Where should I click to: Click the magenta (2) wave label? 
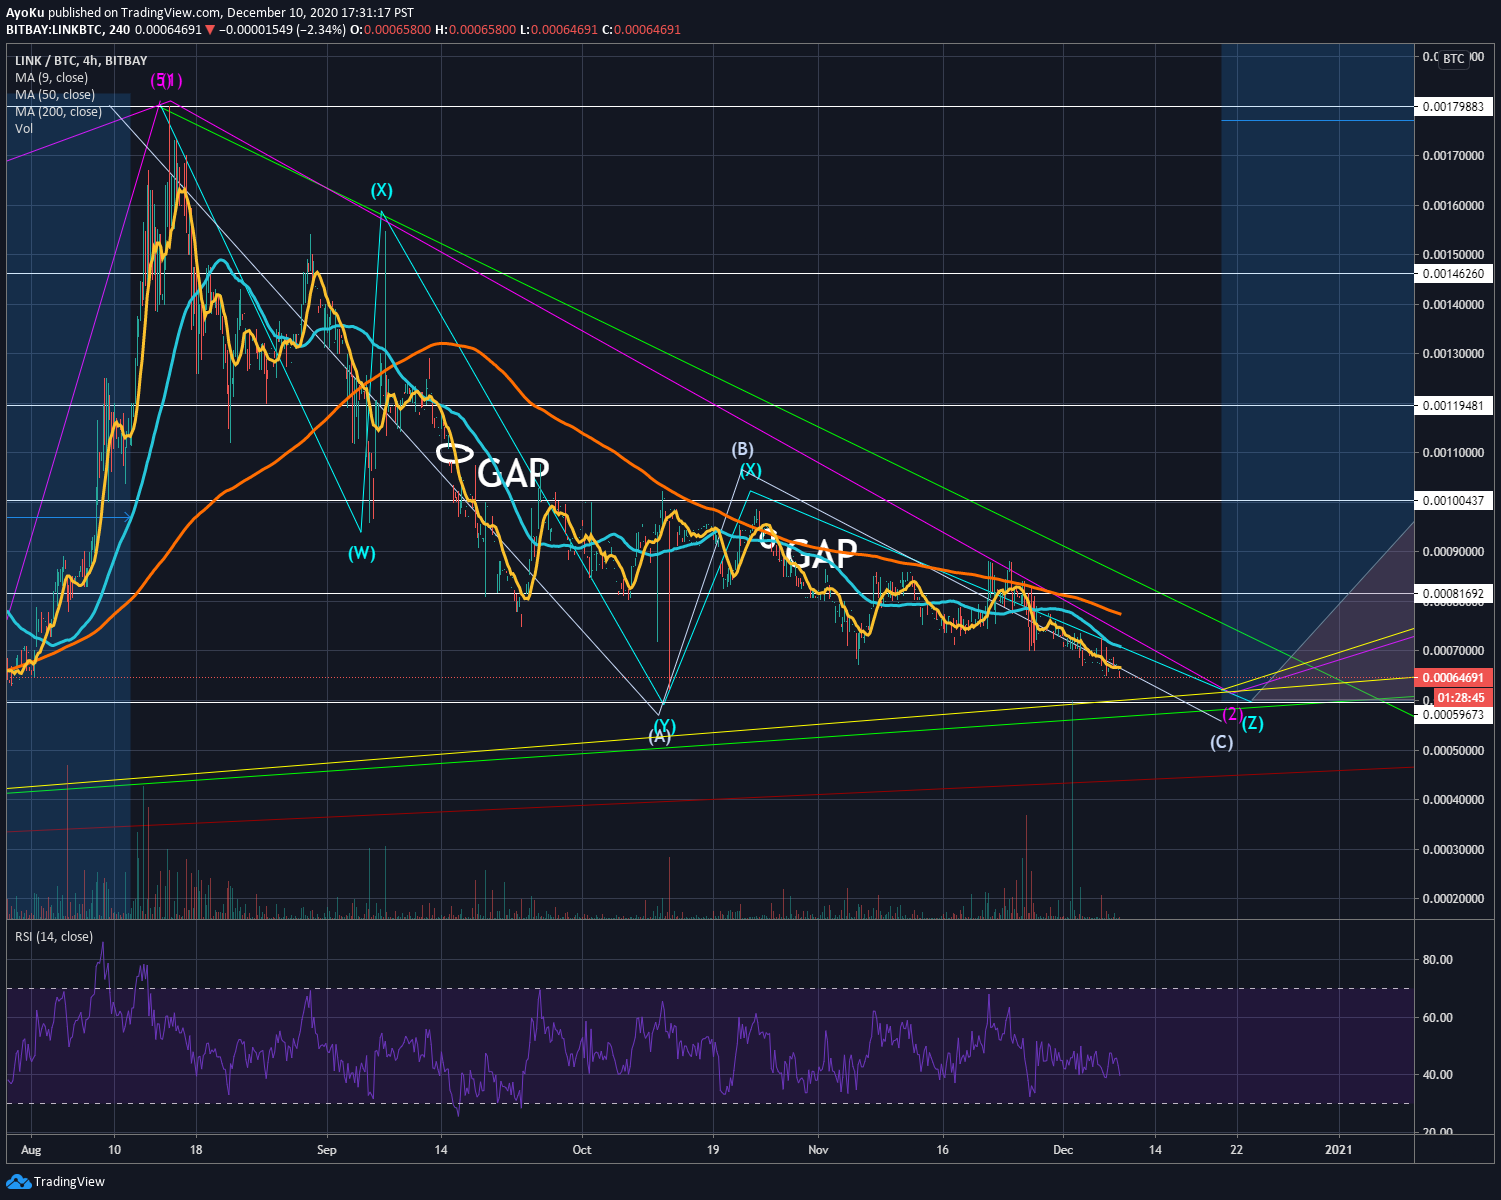[x=1231, y=714]
